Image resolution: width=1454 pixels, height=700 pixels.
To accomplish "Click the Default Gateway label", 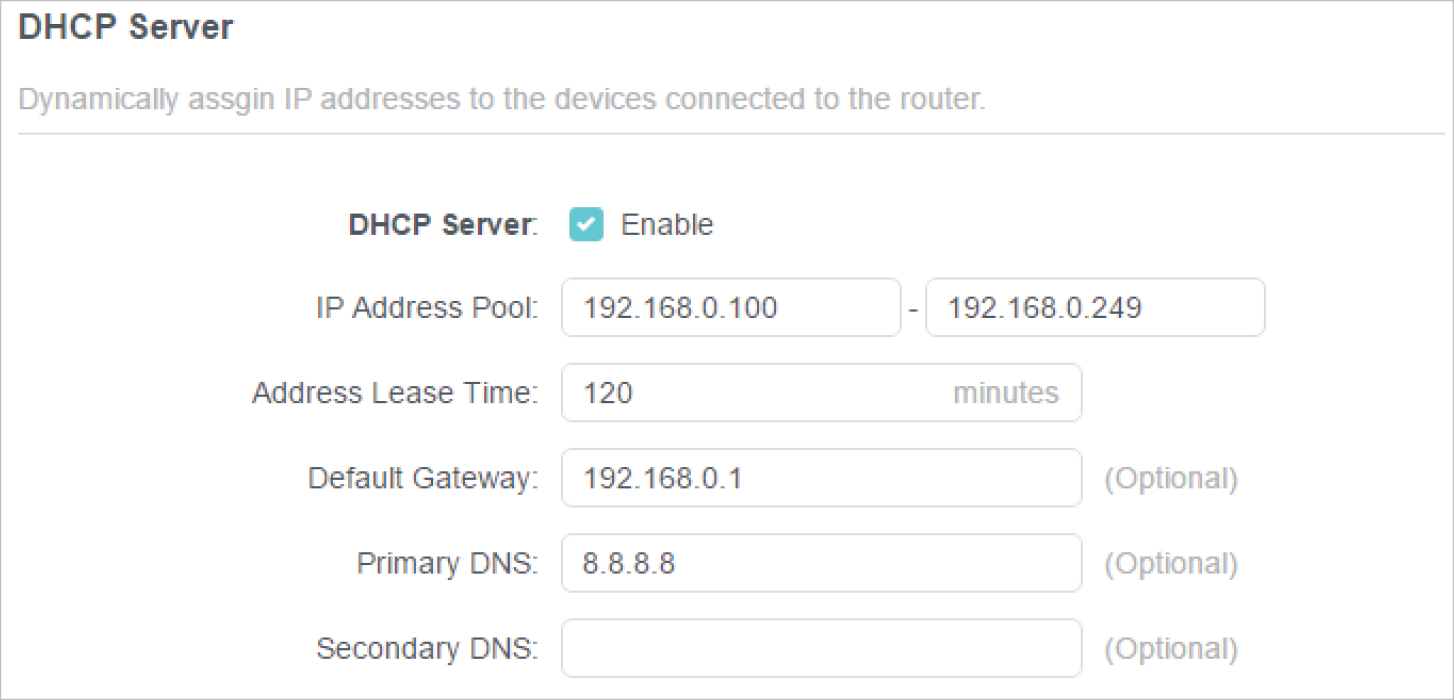I will click(423, 478).
